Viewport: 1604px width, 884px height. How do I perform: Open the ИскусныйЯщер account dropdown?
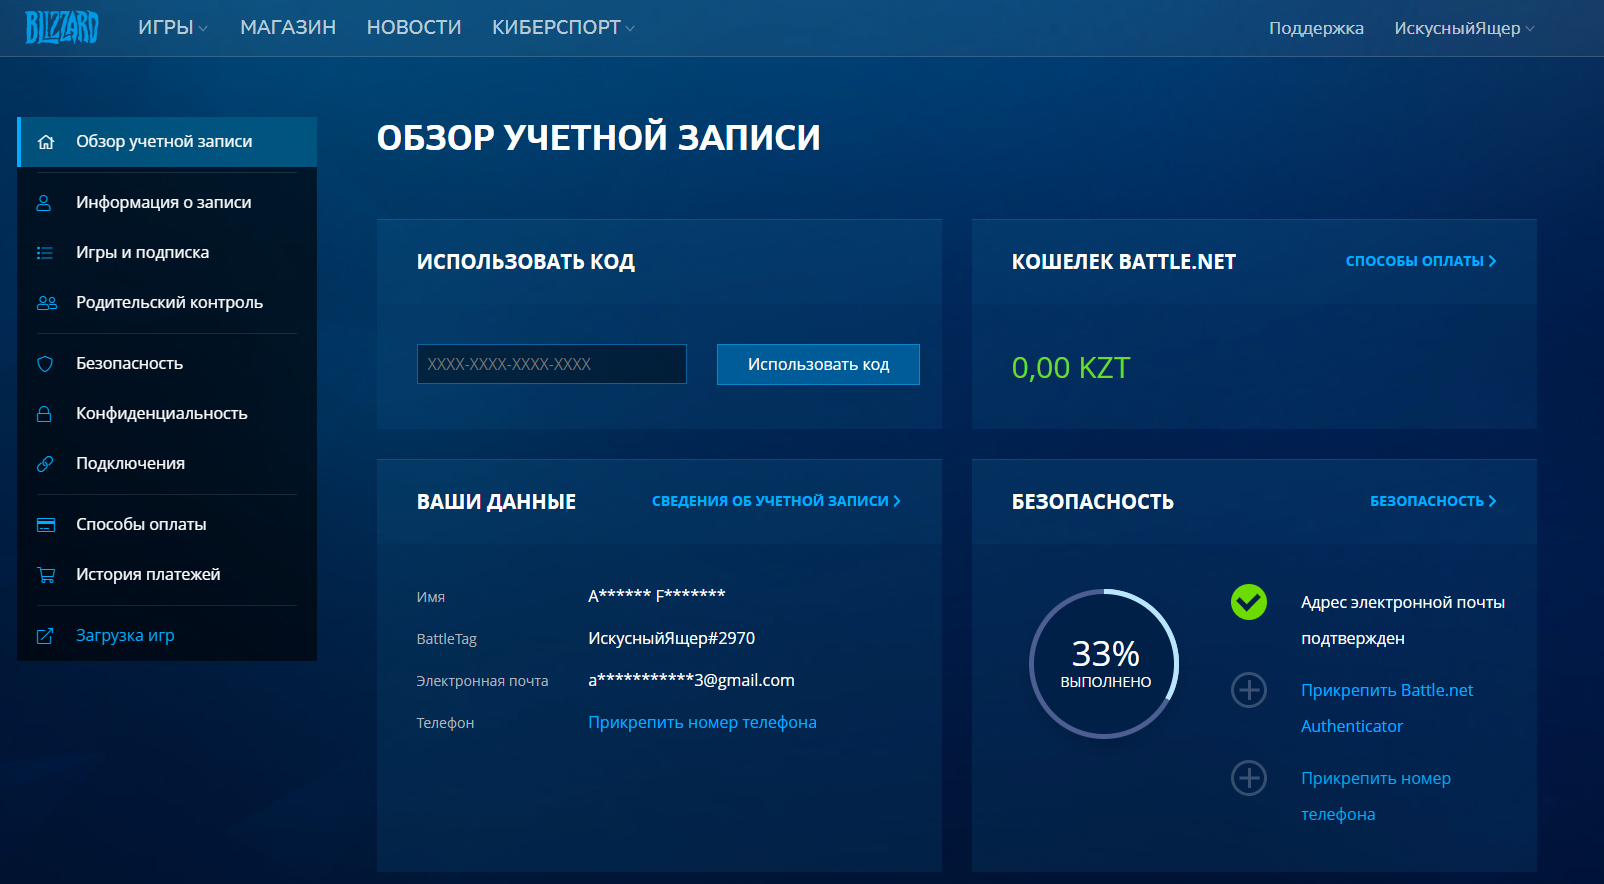coord(1464,28)
